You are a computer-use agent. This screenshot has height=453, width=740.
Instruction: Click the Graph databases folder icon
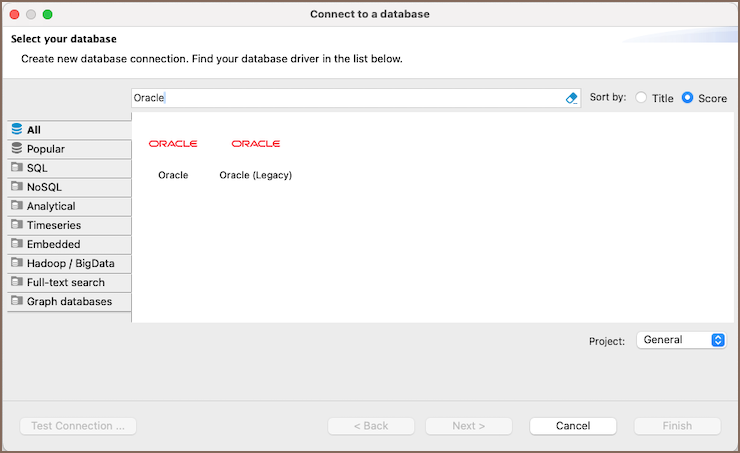point(17,301)
